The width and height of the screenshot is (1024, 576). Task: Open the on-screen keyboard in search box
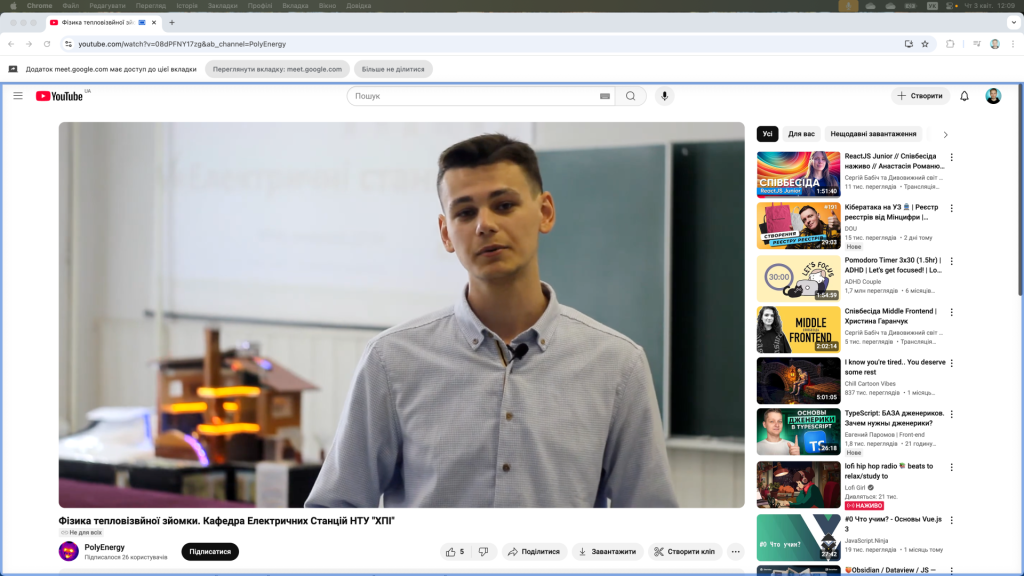[605, 96]
